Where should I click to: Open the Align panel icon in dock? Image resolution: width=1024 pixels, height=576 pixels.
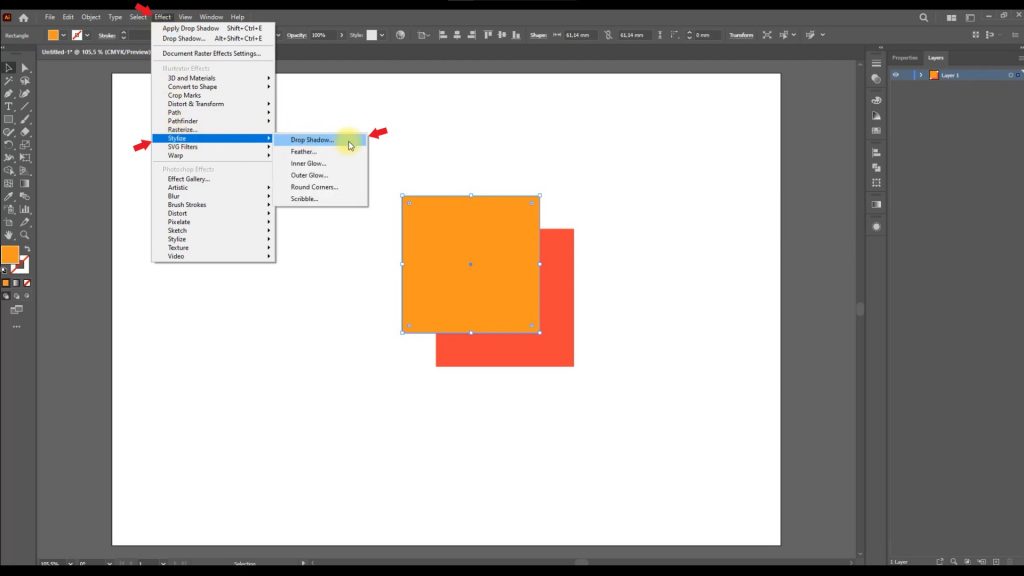click(876, 153)
